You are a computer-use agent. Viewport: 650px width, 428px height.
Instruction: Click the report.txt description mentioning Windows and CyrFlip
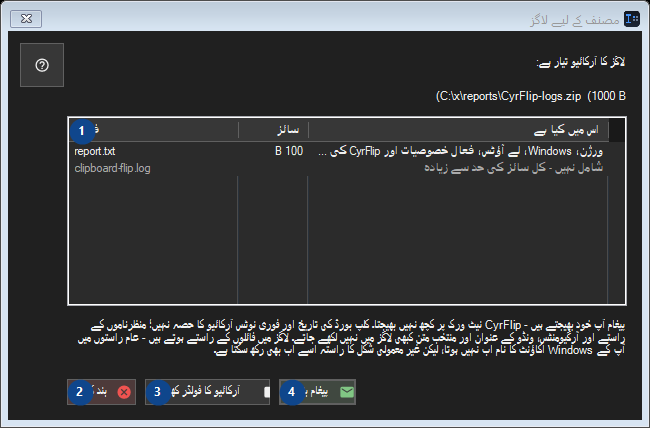(x=460, y=151)
